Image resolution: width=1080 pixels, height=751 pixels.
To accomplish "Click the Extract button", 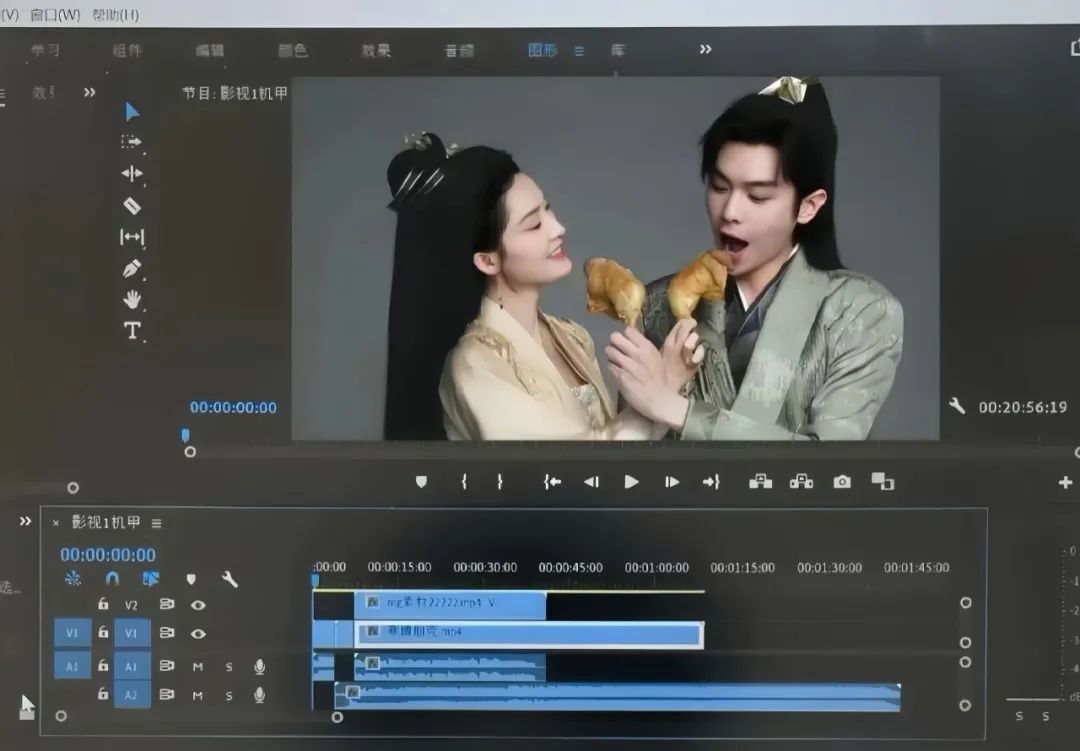I will click(801, 482).
